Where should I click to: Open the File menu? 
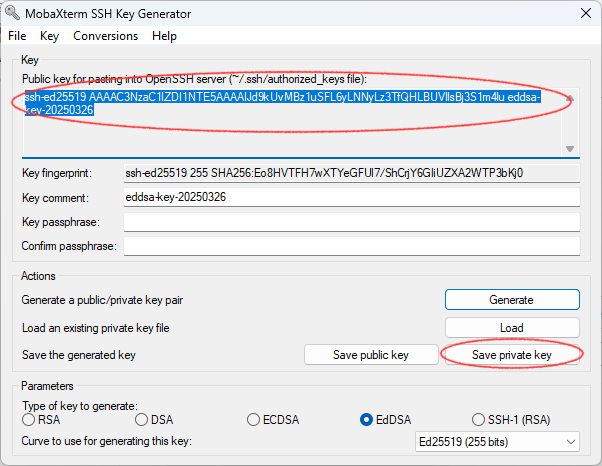17,36
